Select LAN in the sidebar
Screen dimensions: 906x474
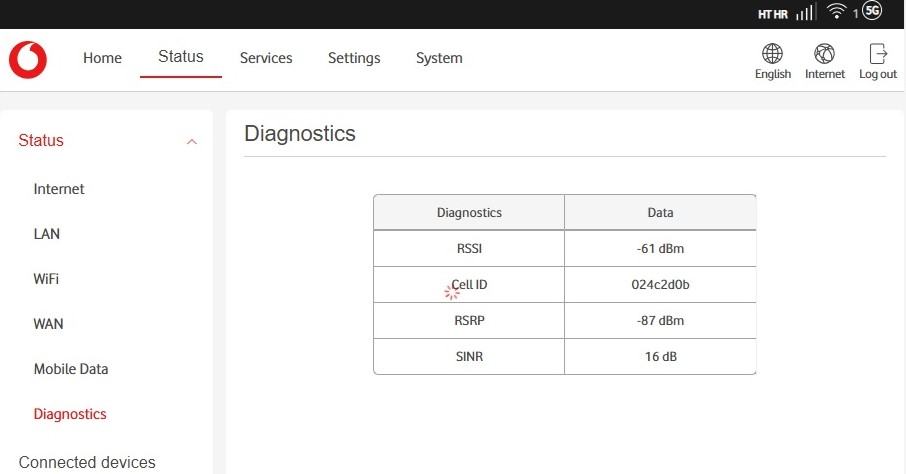[47, 234]
